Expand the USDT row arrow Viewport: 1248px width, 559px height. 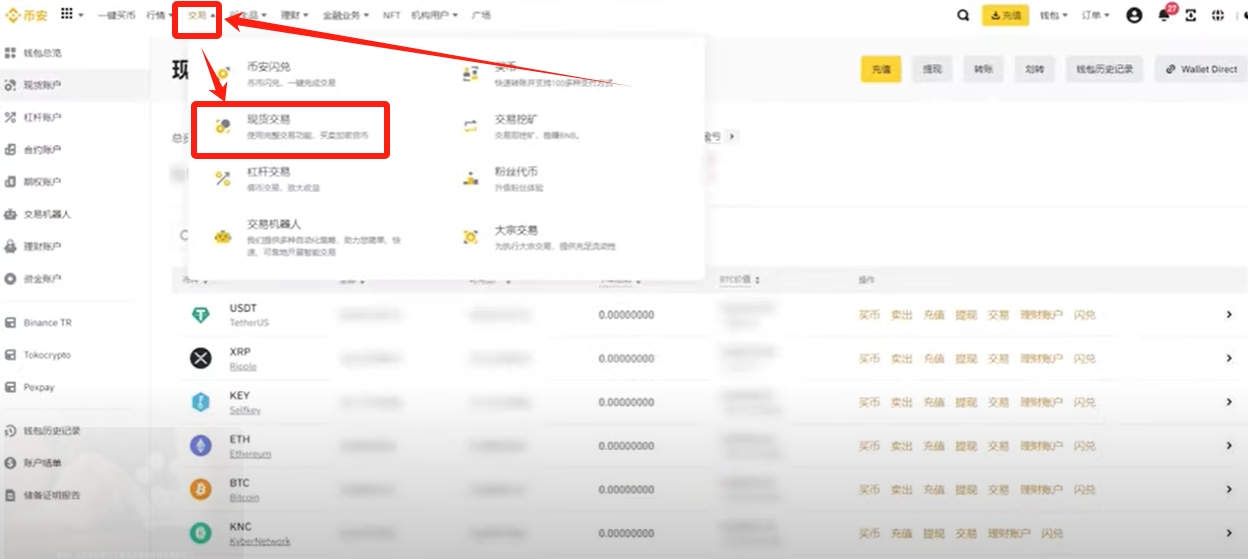pyautogui.click(x=1230, y=315)
